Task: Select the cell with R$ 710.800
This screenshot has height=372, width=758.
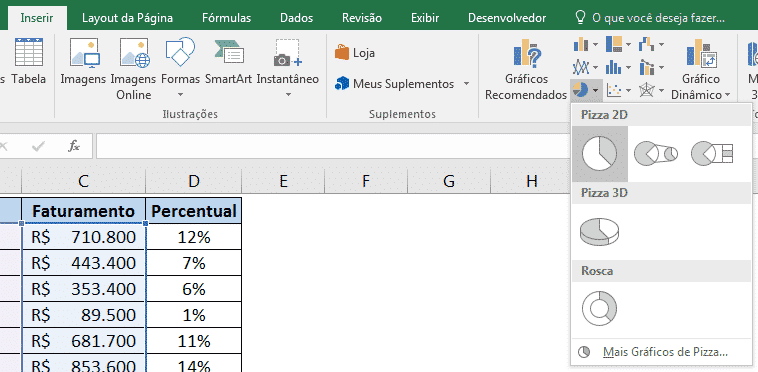Action: pos(83,237)
